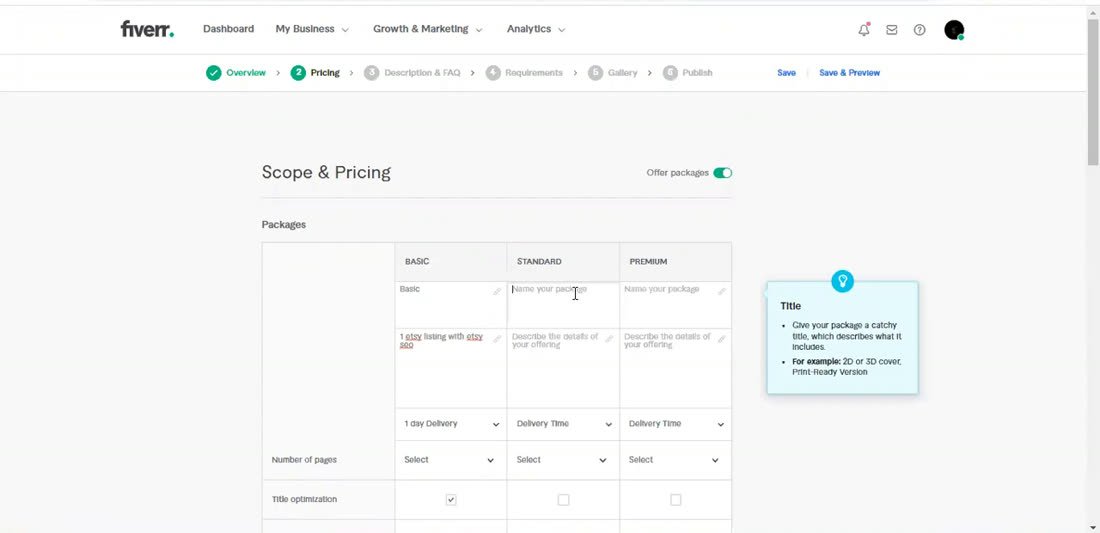
Task: Click pencil icon in Premium description
Action: tap(721, 339)
